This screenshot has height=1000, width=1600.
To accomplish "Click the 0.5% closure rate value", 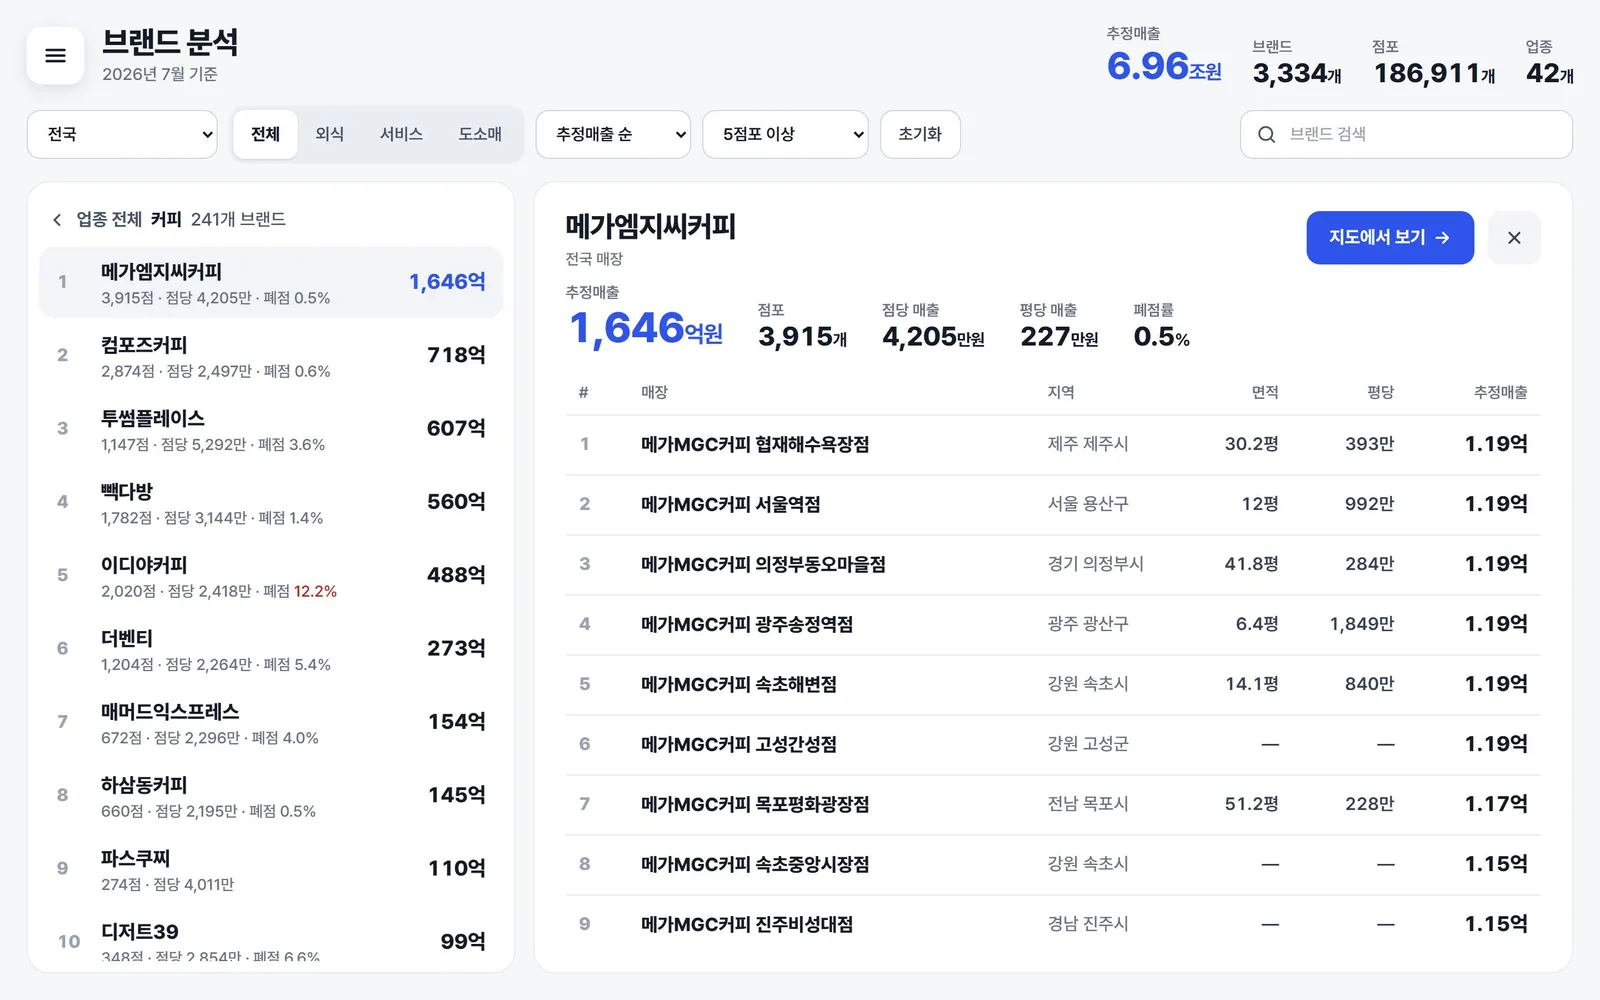I will click(1161, 337).
